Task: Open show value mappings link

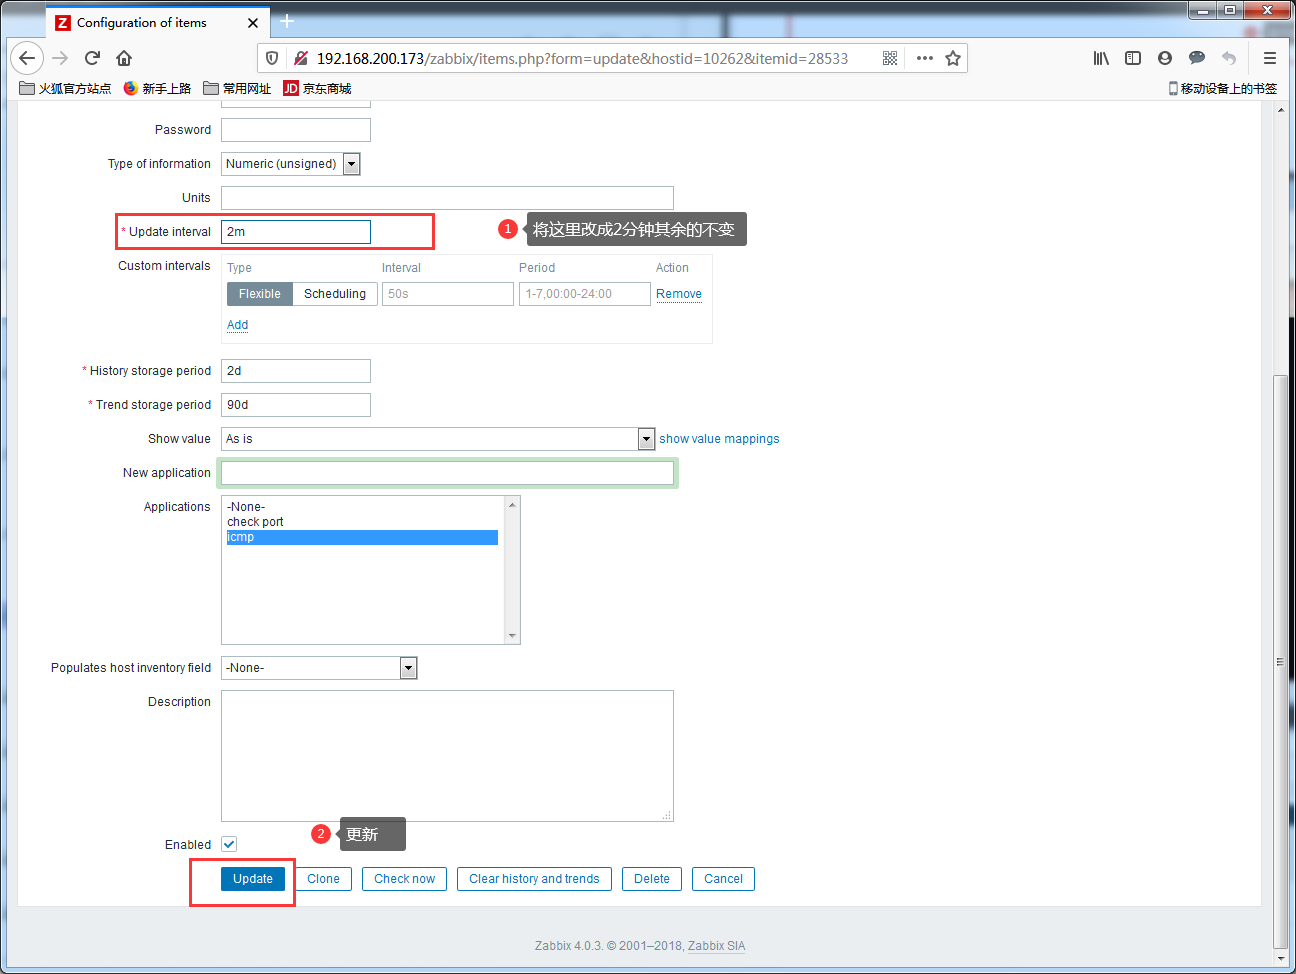Action: (719, 439)
